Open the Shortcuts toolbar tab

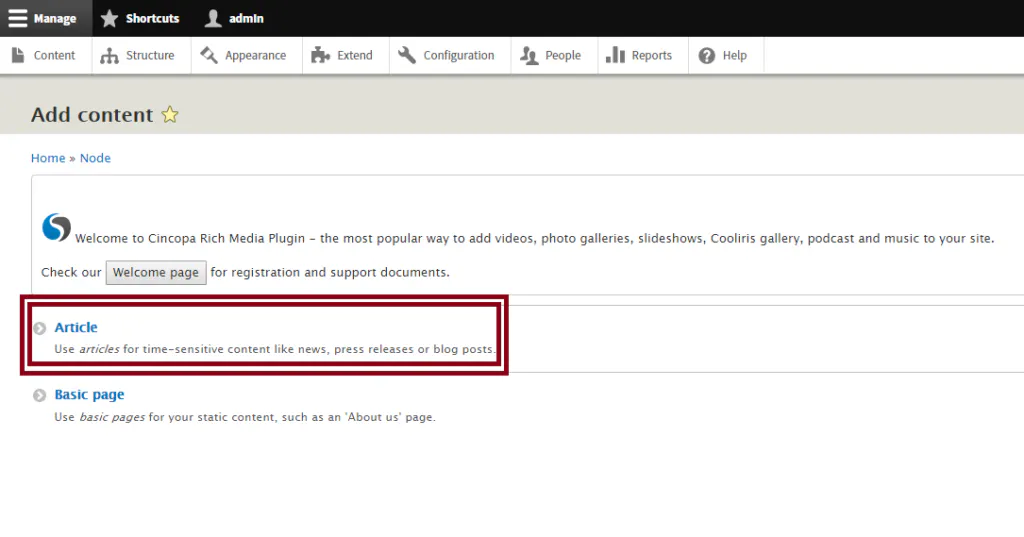[x=140, y=18]
